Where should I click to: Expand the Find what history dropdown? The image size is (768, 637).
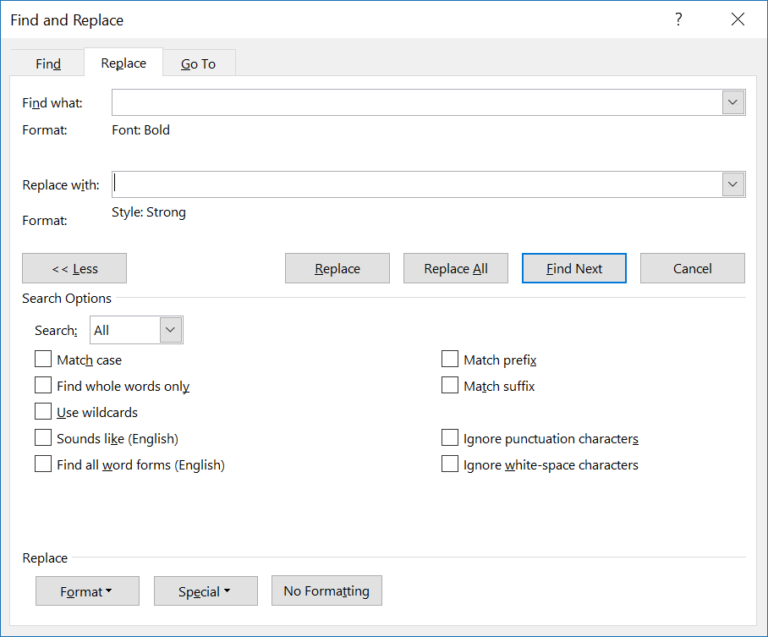[x=733, y=103]
